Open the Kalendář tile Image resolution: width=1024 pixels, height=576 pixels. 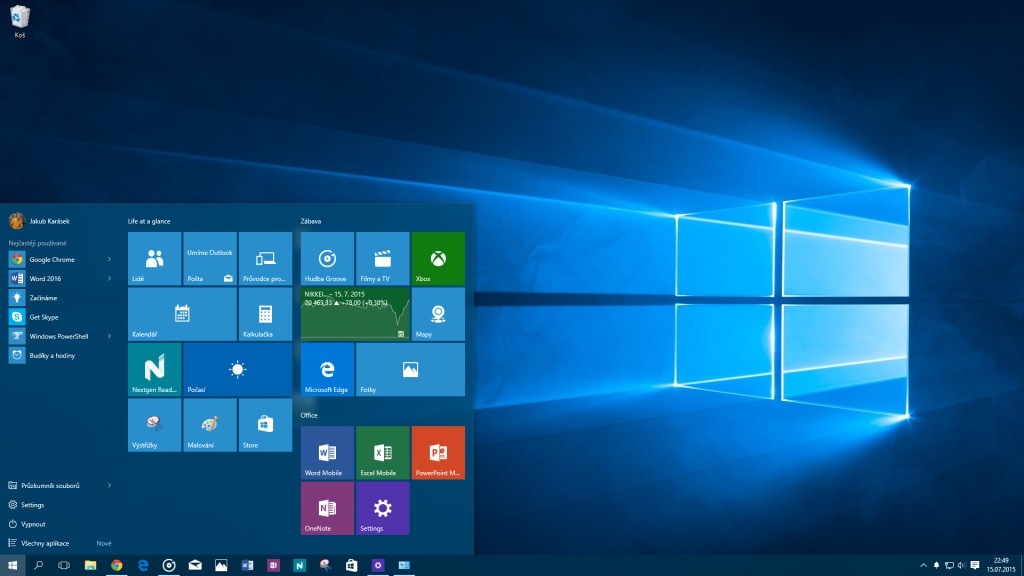182,314
